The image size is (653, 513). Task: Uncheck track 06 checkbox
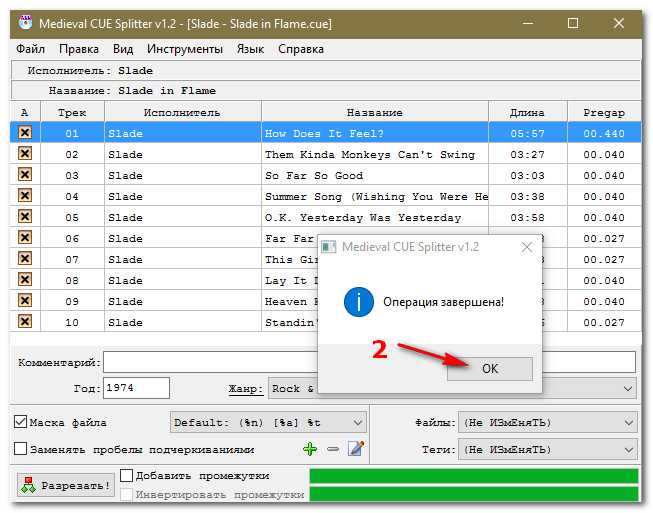pos(25,237)
